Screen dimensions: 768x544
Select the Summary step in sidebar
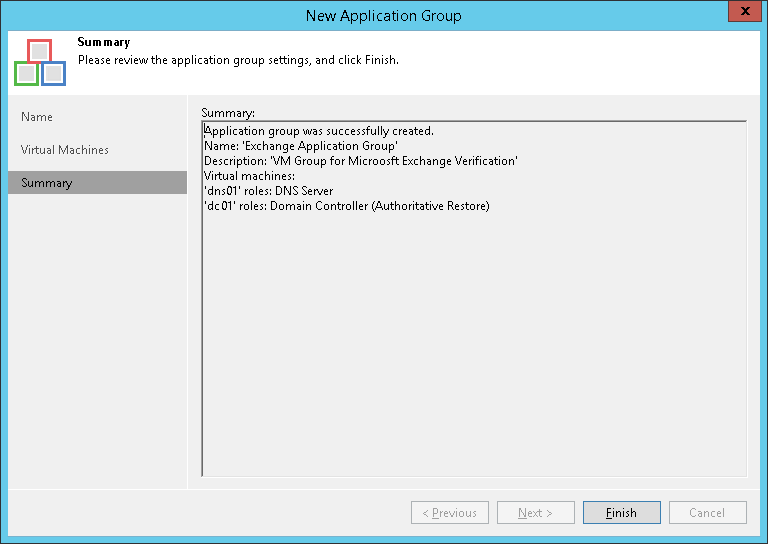pyautogui.click(x=47, y=183)
